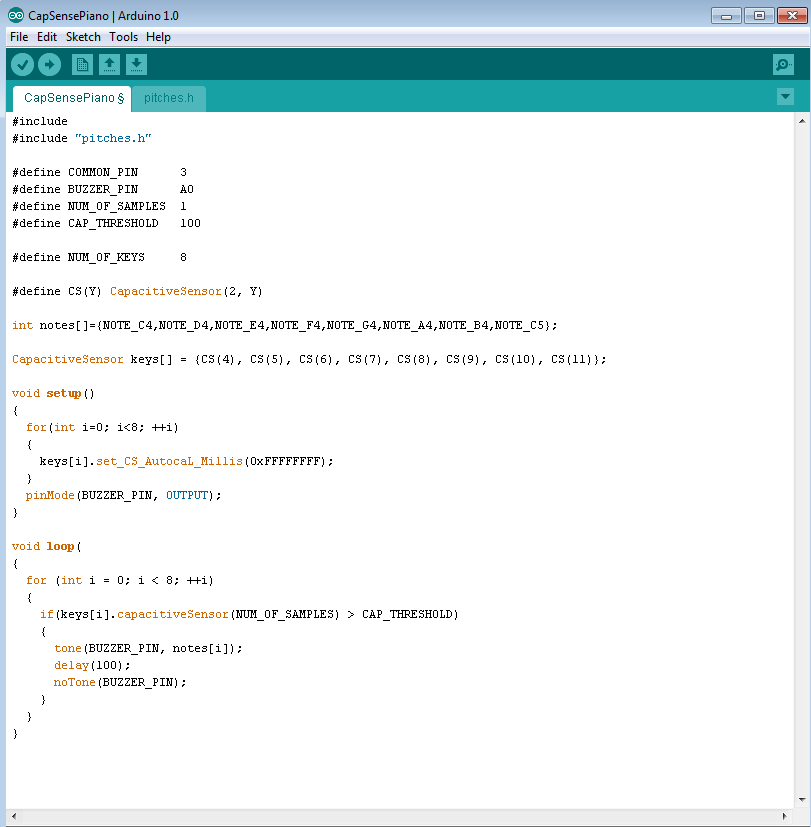Open the Sketch menu

(x=83, y=37)
